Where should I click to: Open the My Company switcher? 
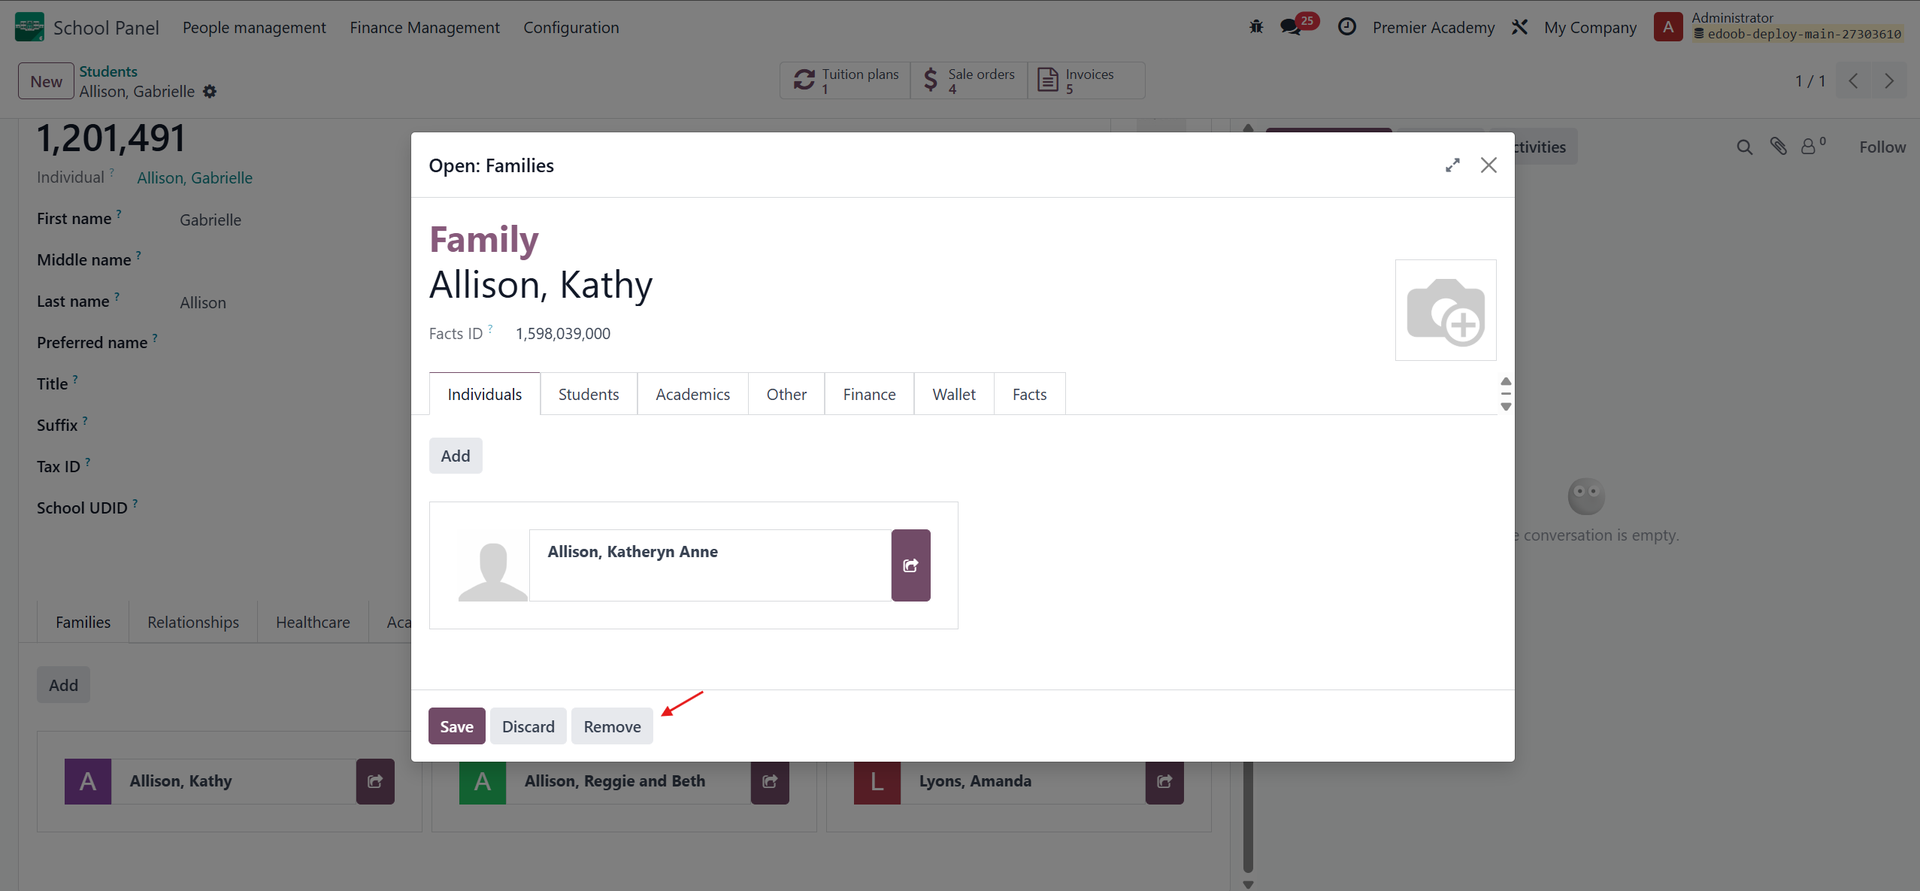point(1589,28)
